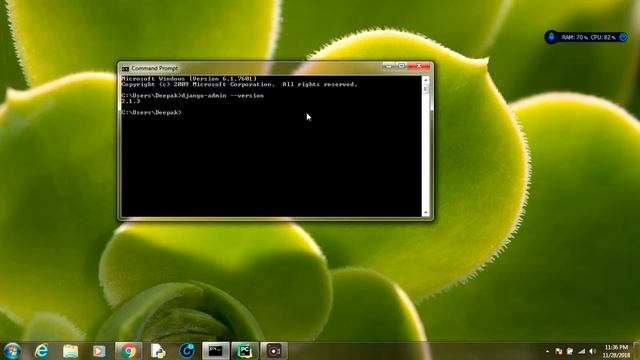640x360 pixels.
Task: Open the media player taskbar icon
Action: click(x=99, y=351)
